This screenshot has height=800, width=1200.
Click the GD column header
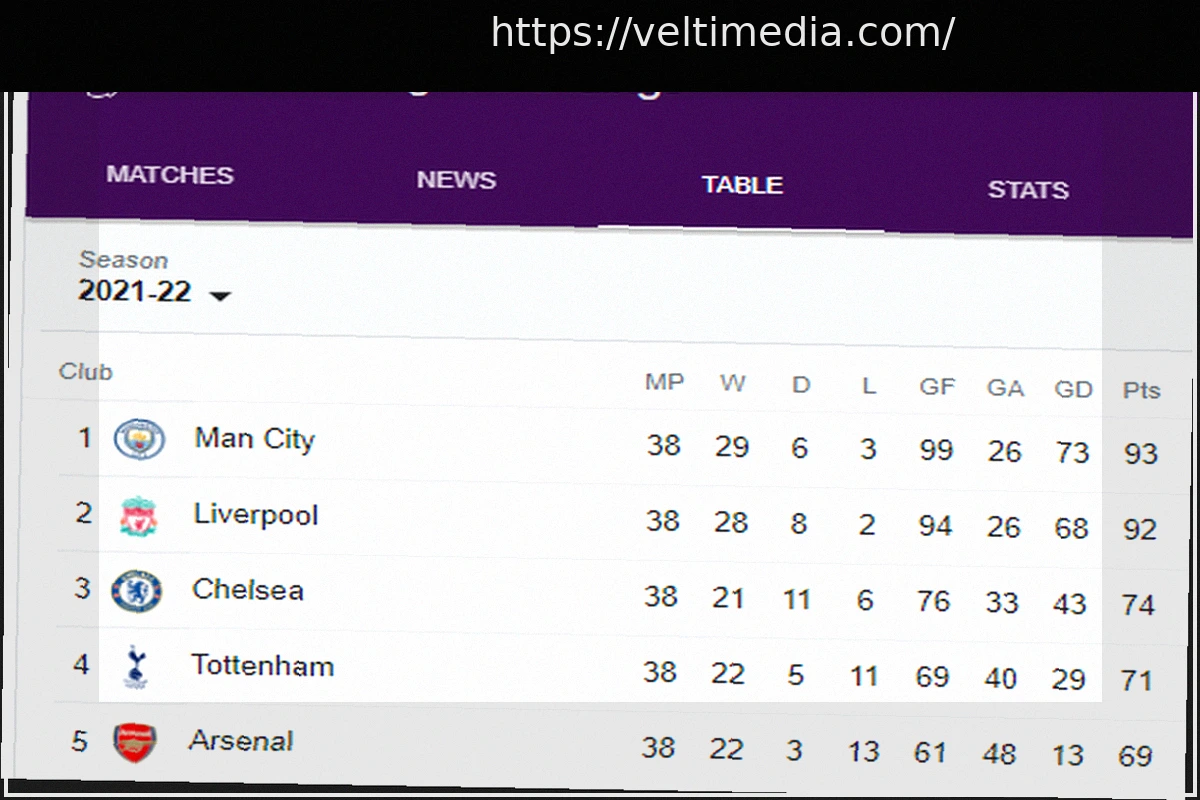(1073, 389)
